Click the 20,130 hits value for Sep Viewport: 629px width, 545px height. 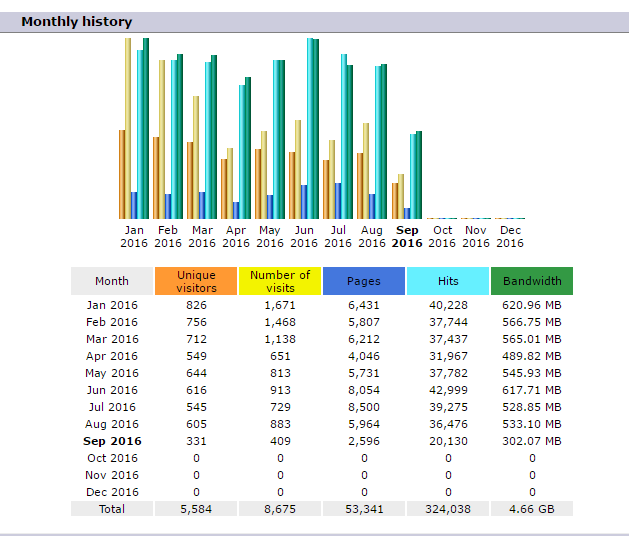[x=448, y=441]
